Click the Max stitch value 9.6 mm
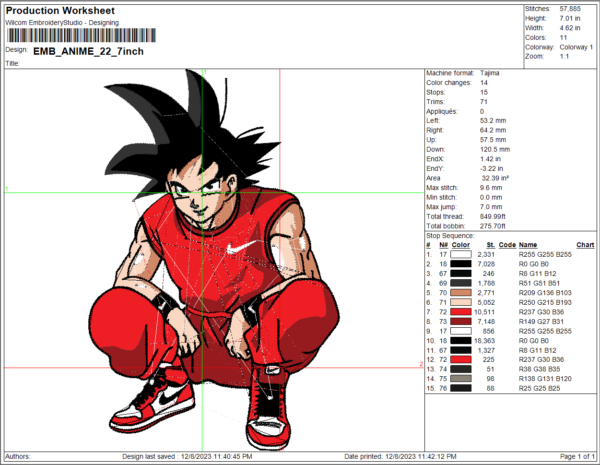 (491, 188)
